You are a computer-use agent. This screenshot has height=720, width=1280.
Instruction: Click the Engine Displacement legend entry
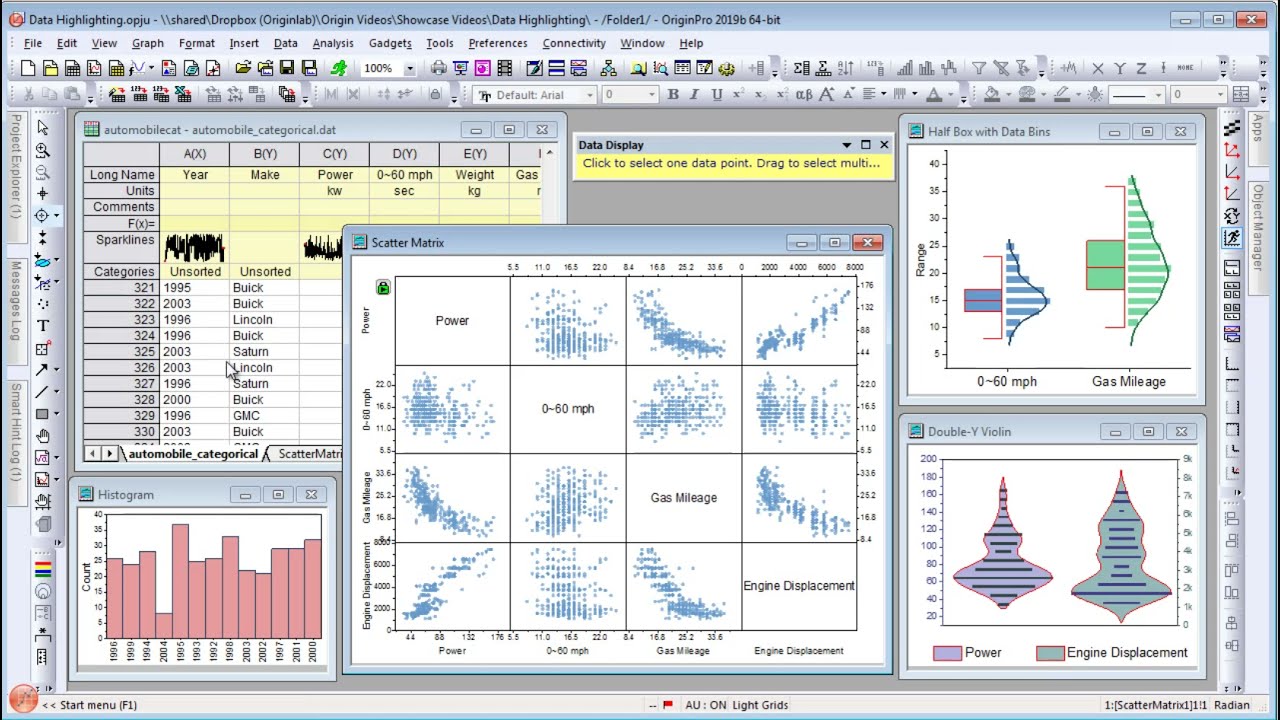click(1112, 653)
